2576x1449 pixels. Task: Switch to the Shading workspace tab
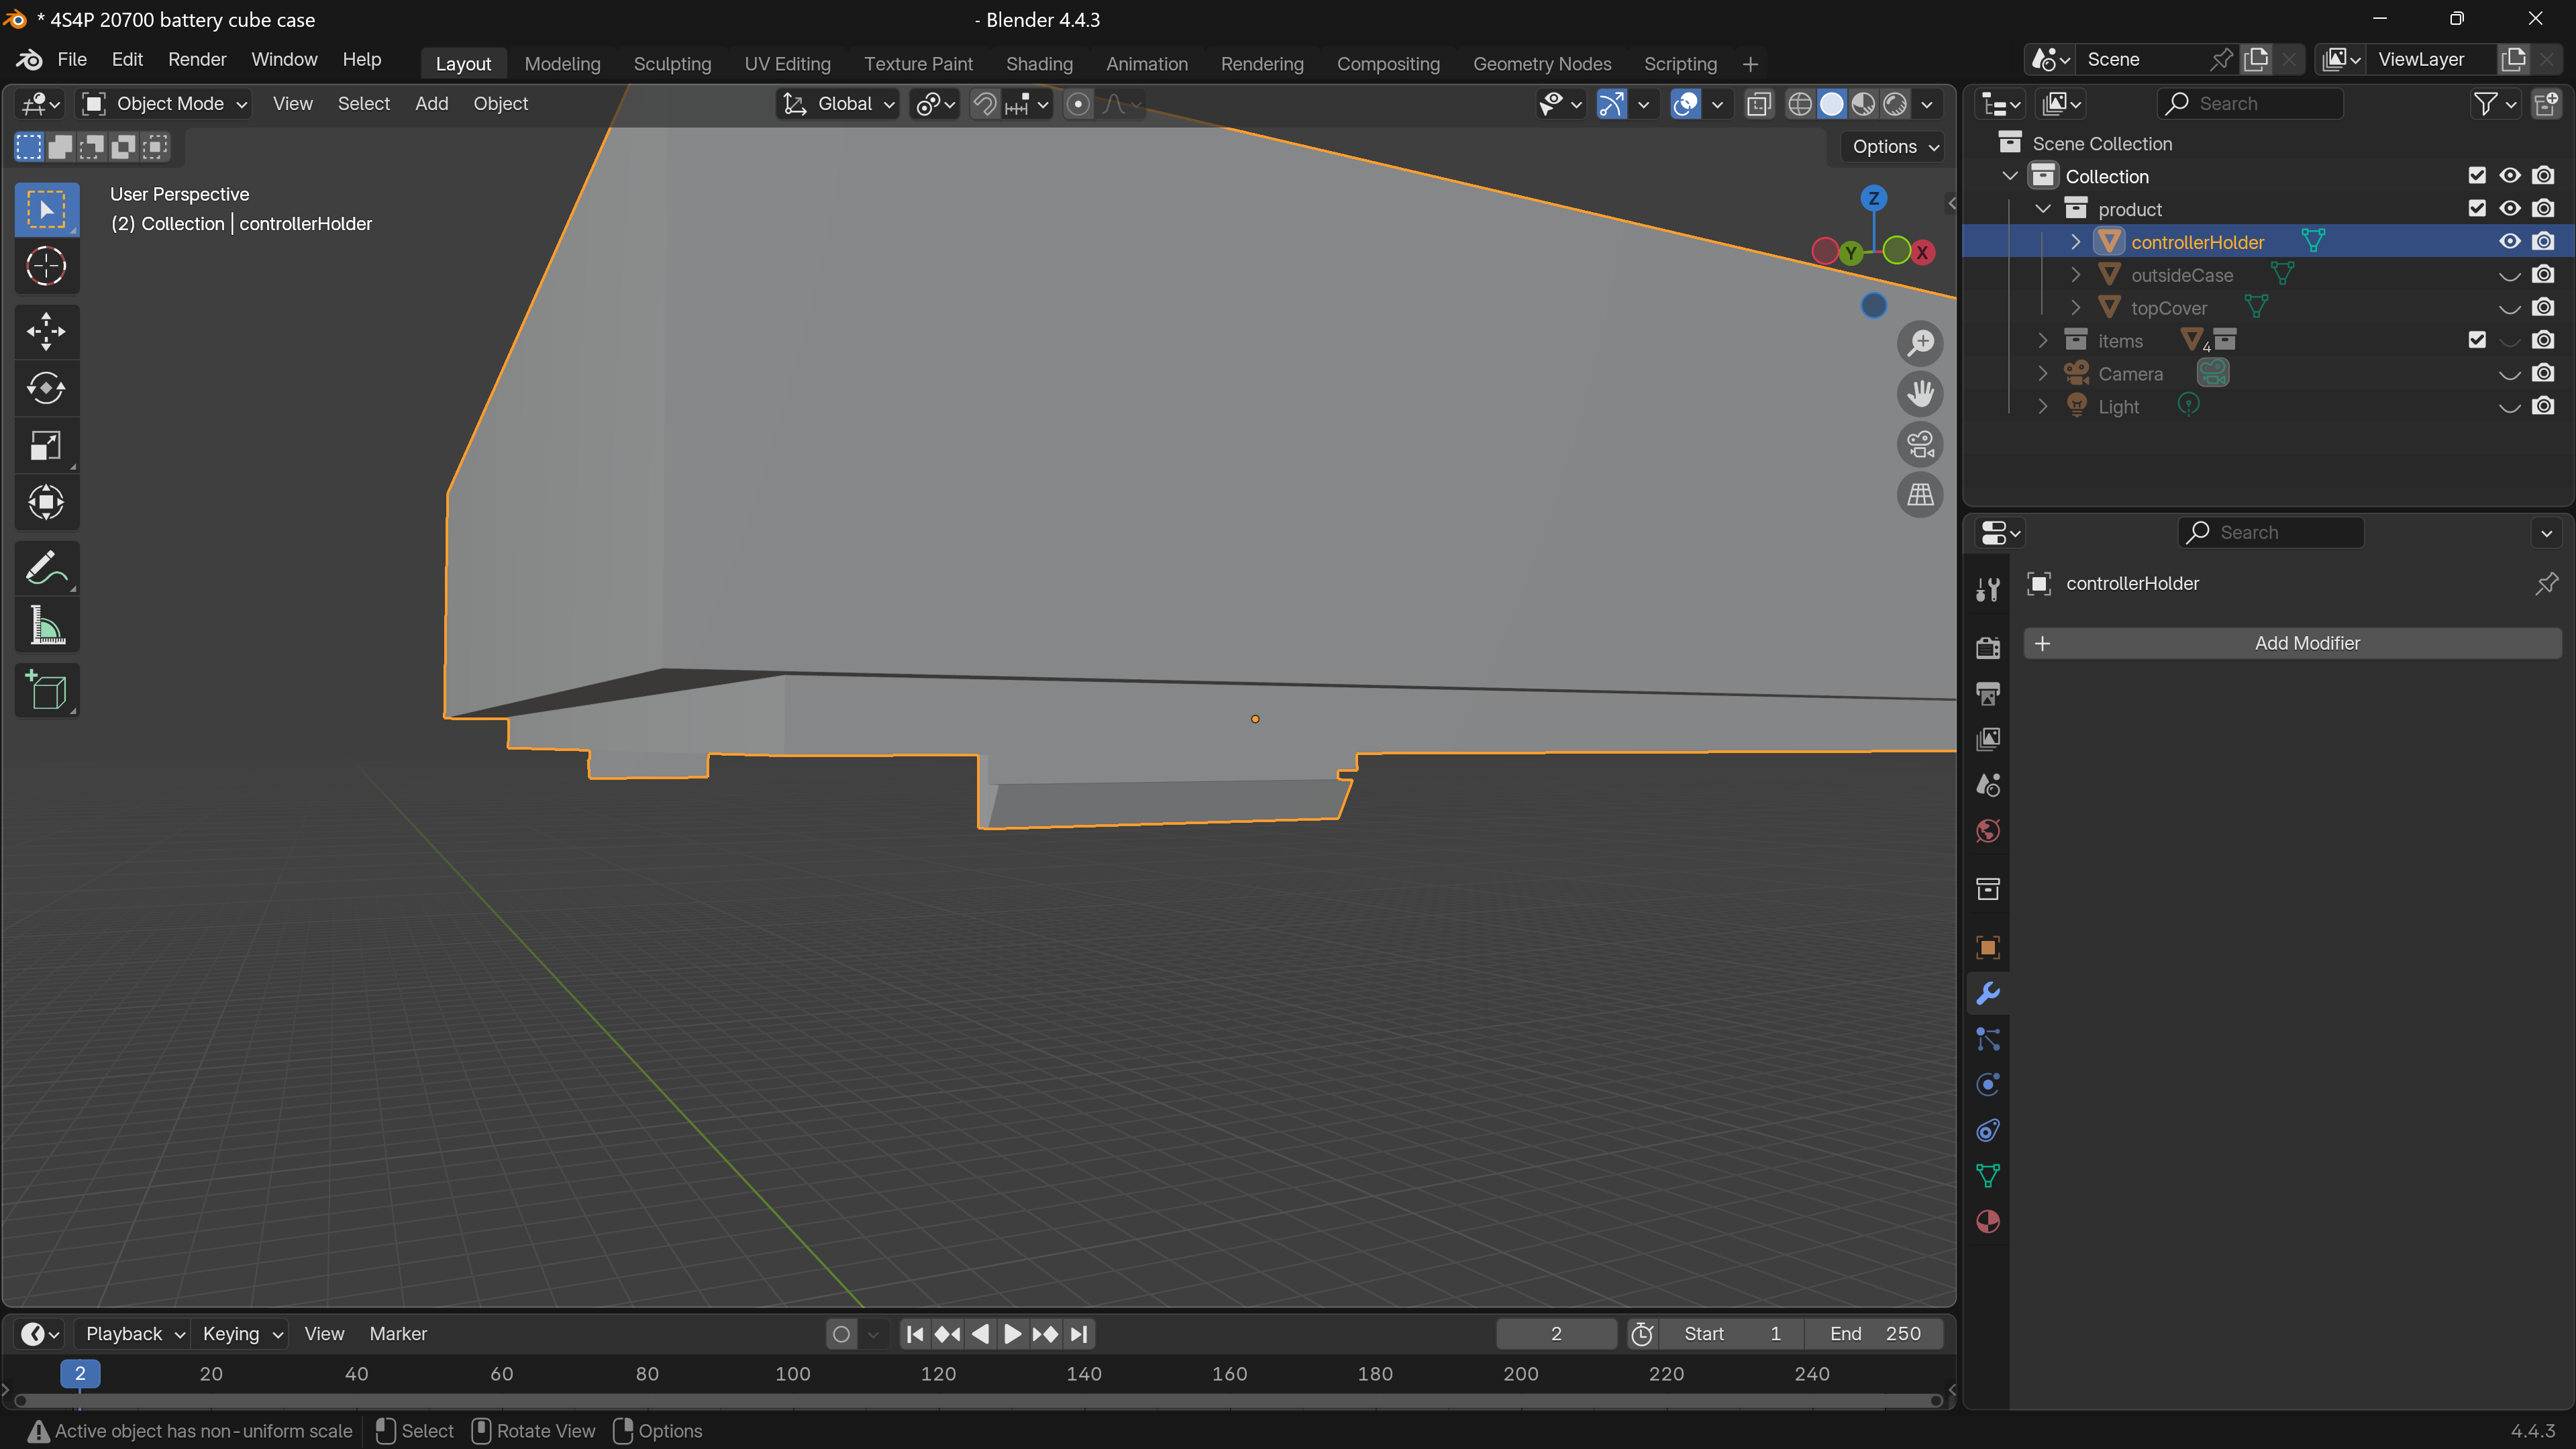(1039, 64)
